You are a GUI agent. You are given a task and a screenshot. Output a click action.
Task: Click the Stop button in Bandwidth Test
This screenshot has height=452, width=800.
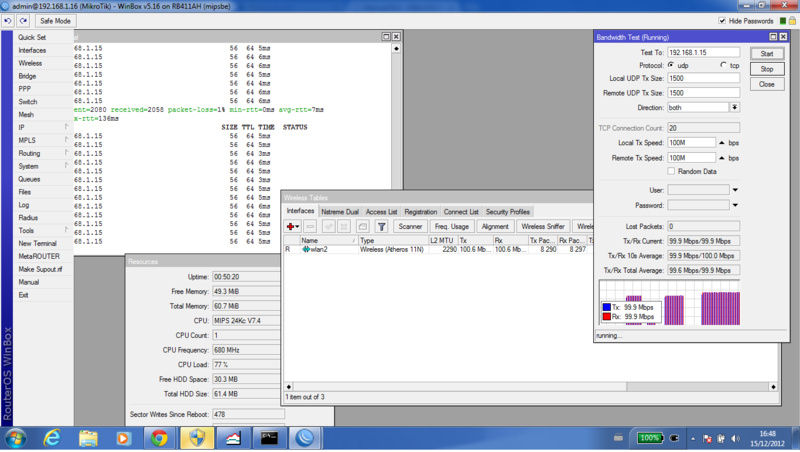766,69
